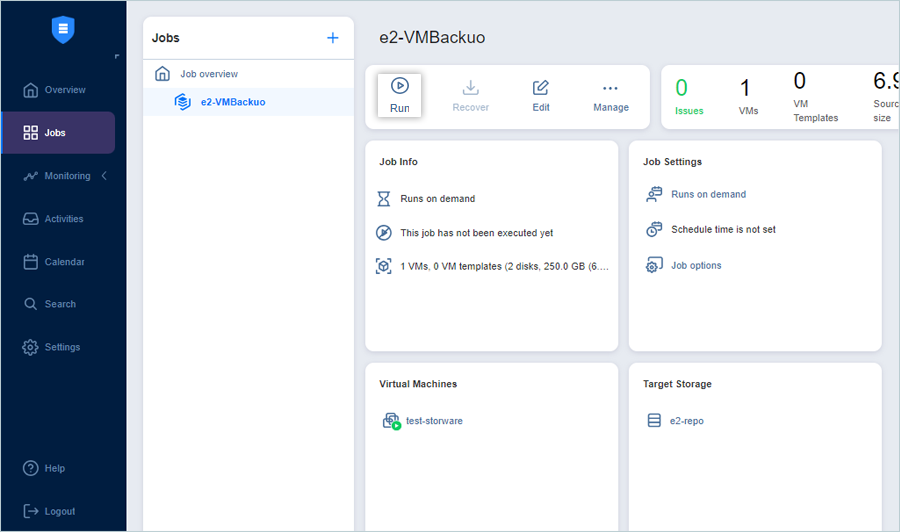Click the 0 Issues counter
Image resolution: width=900 pixels, height=532 pixels.
[x=689, y=96]
